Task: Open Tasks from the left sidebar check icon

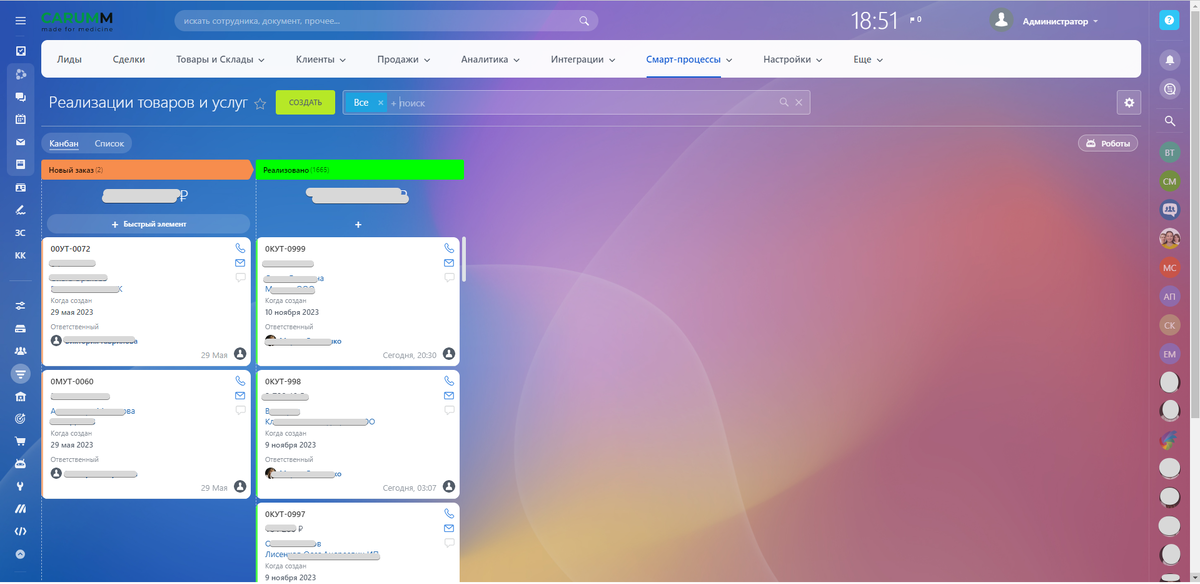Action: click(21, 50)
